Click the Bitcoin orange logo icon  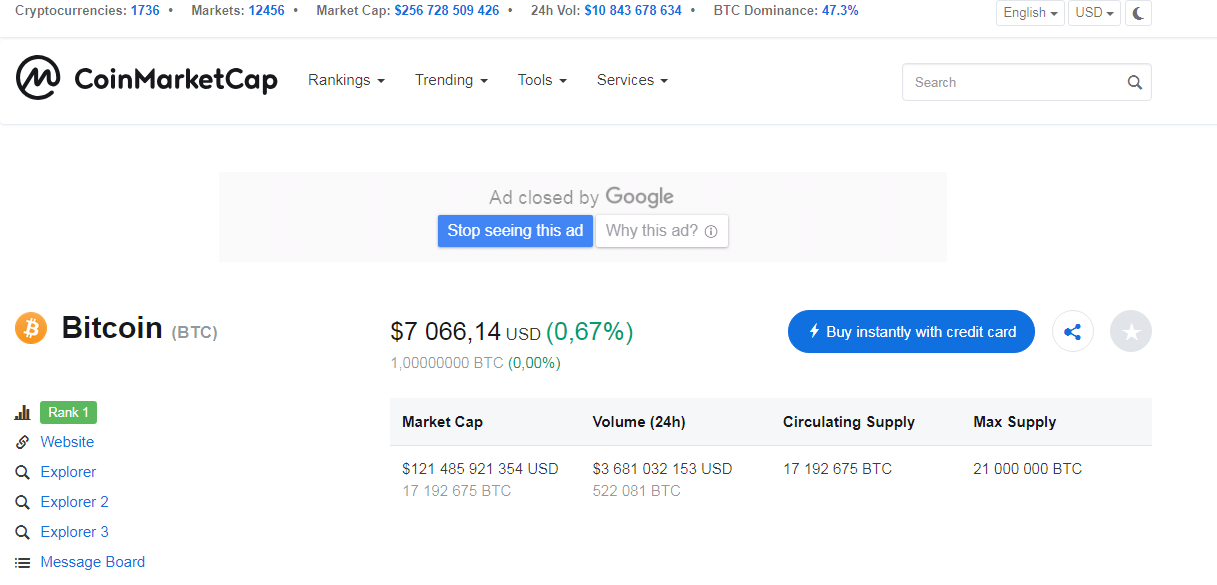point(31,327)
